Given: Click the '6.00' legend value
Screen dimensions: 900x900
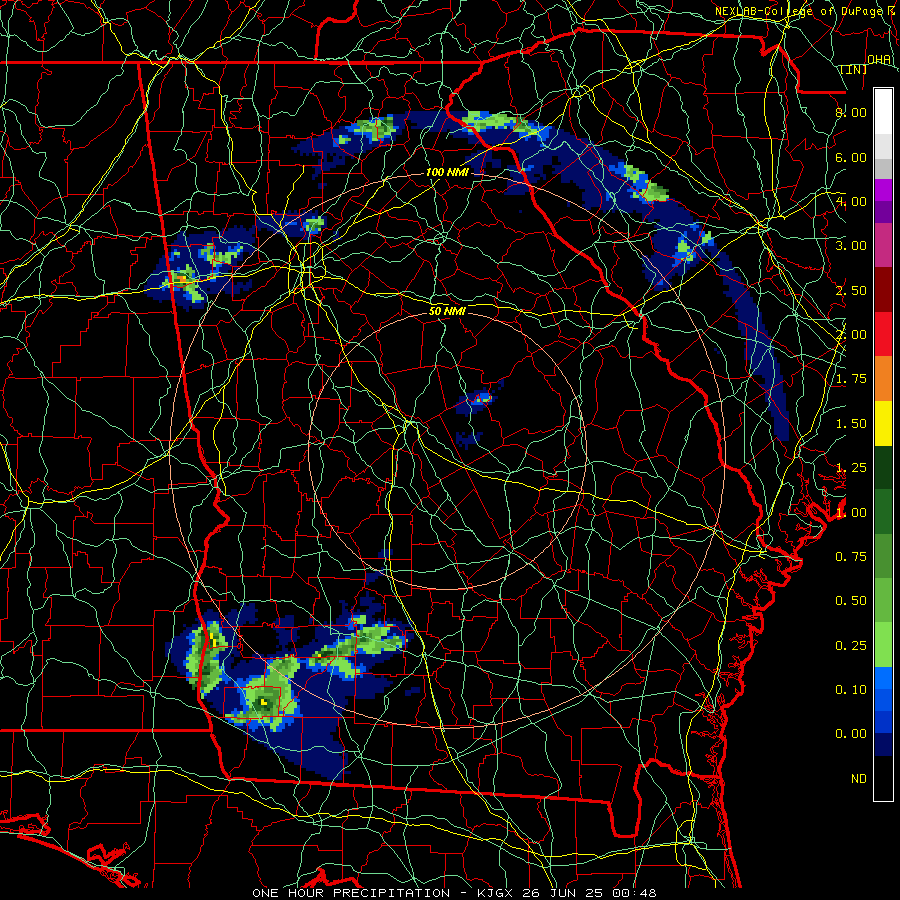Looking at the screenshot, I should 851,157.
